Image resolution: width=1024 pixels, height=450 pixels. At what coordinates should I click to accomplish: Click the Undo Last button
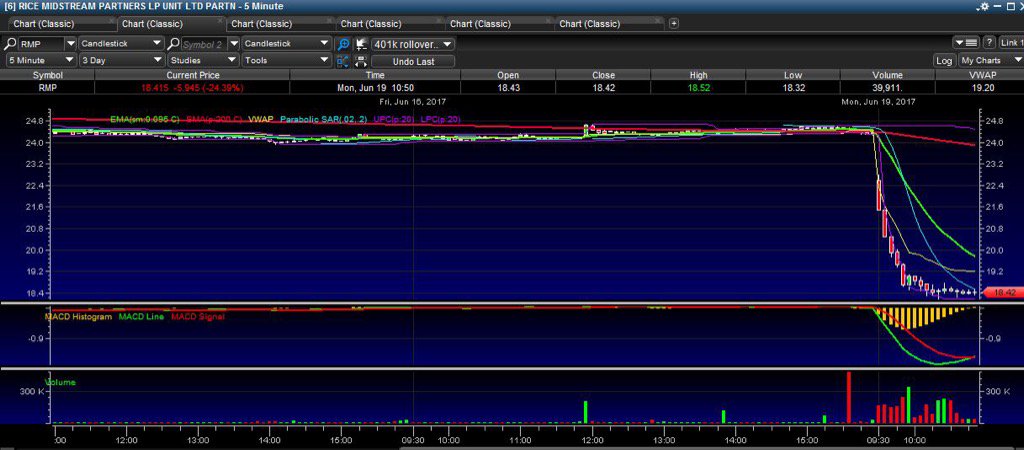point(413,61)
